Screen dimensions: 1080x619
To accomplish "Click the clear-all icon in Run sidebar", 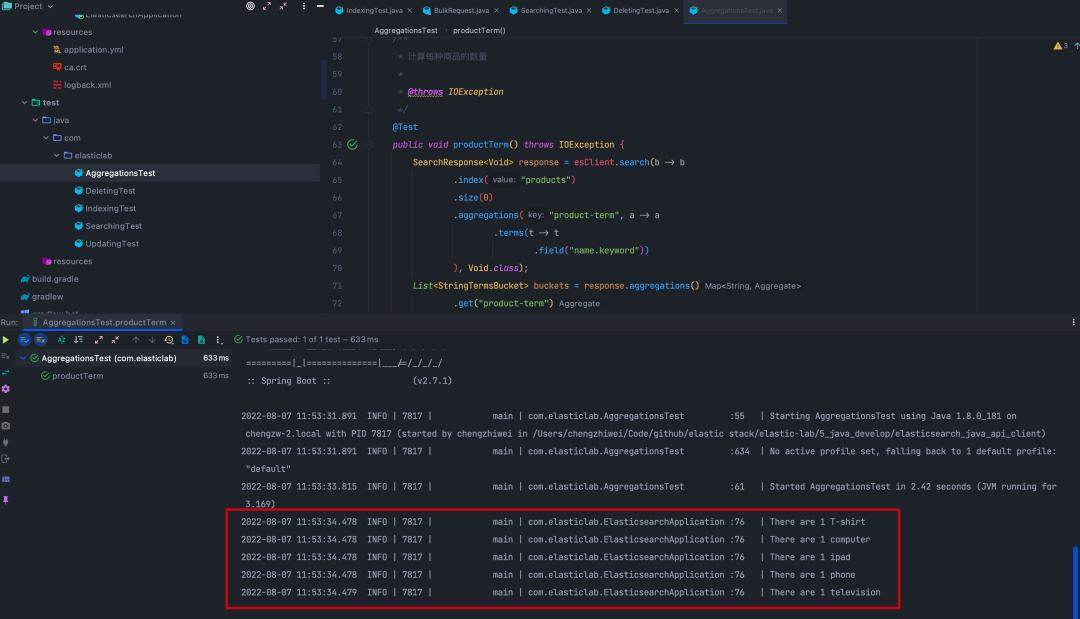I will coord(6,356).
